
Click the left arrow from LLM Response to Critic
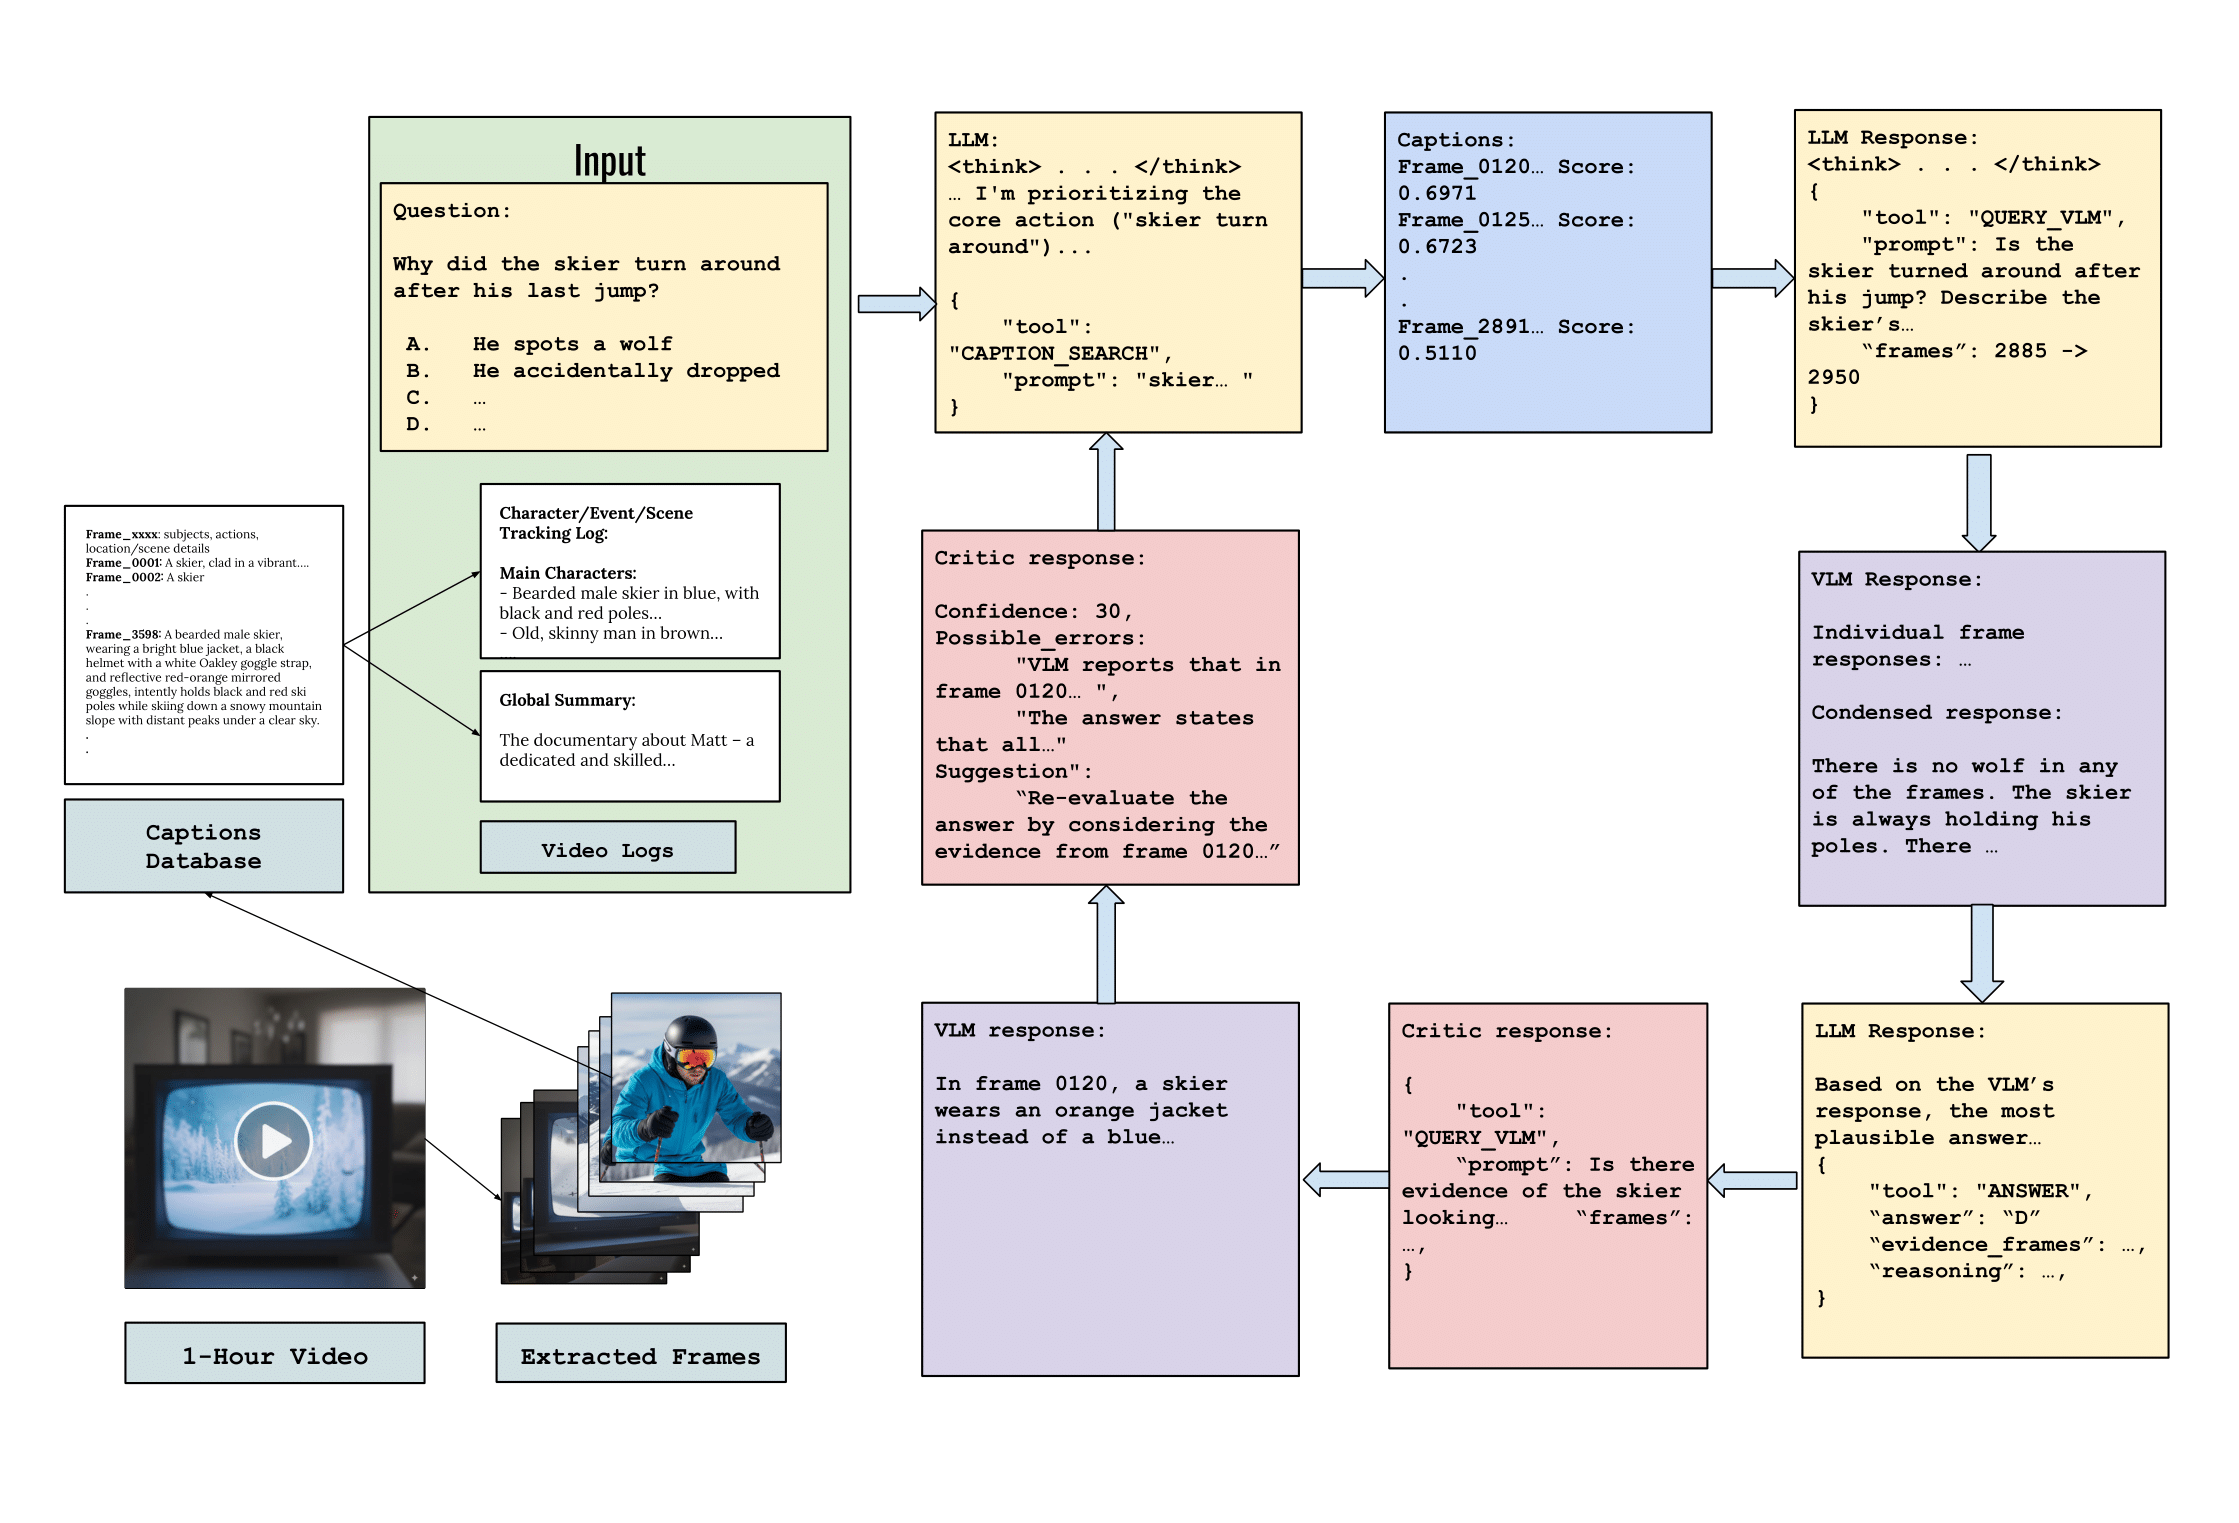(x=1752, y=1181)
